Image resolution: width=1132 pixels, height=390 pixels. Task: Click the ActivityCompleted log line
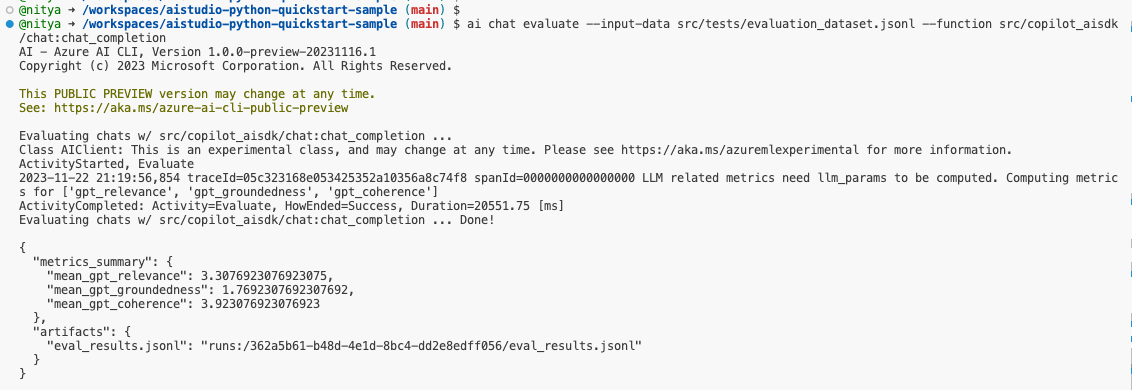click(291, 206)
